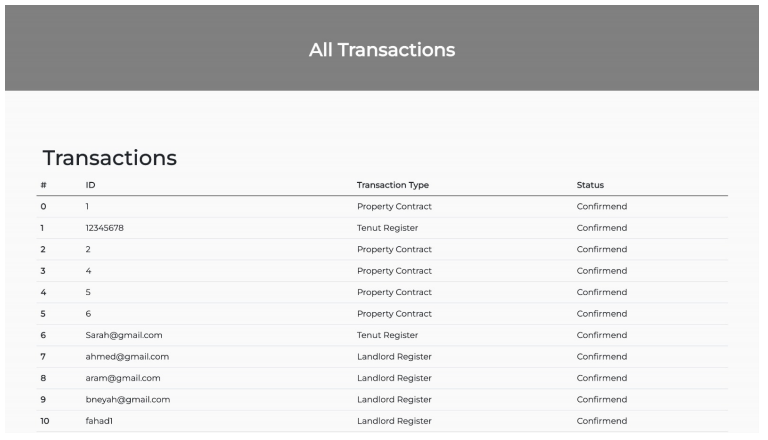The width and height of the screenshot is (768, 440).
Task: Select row number 3 index cell
Action: [x=43, y=271]
